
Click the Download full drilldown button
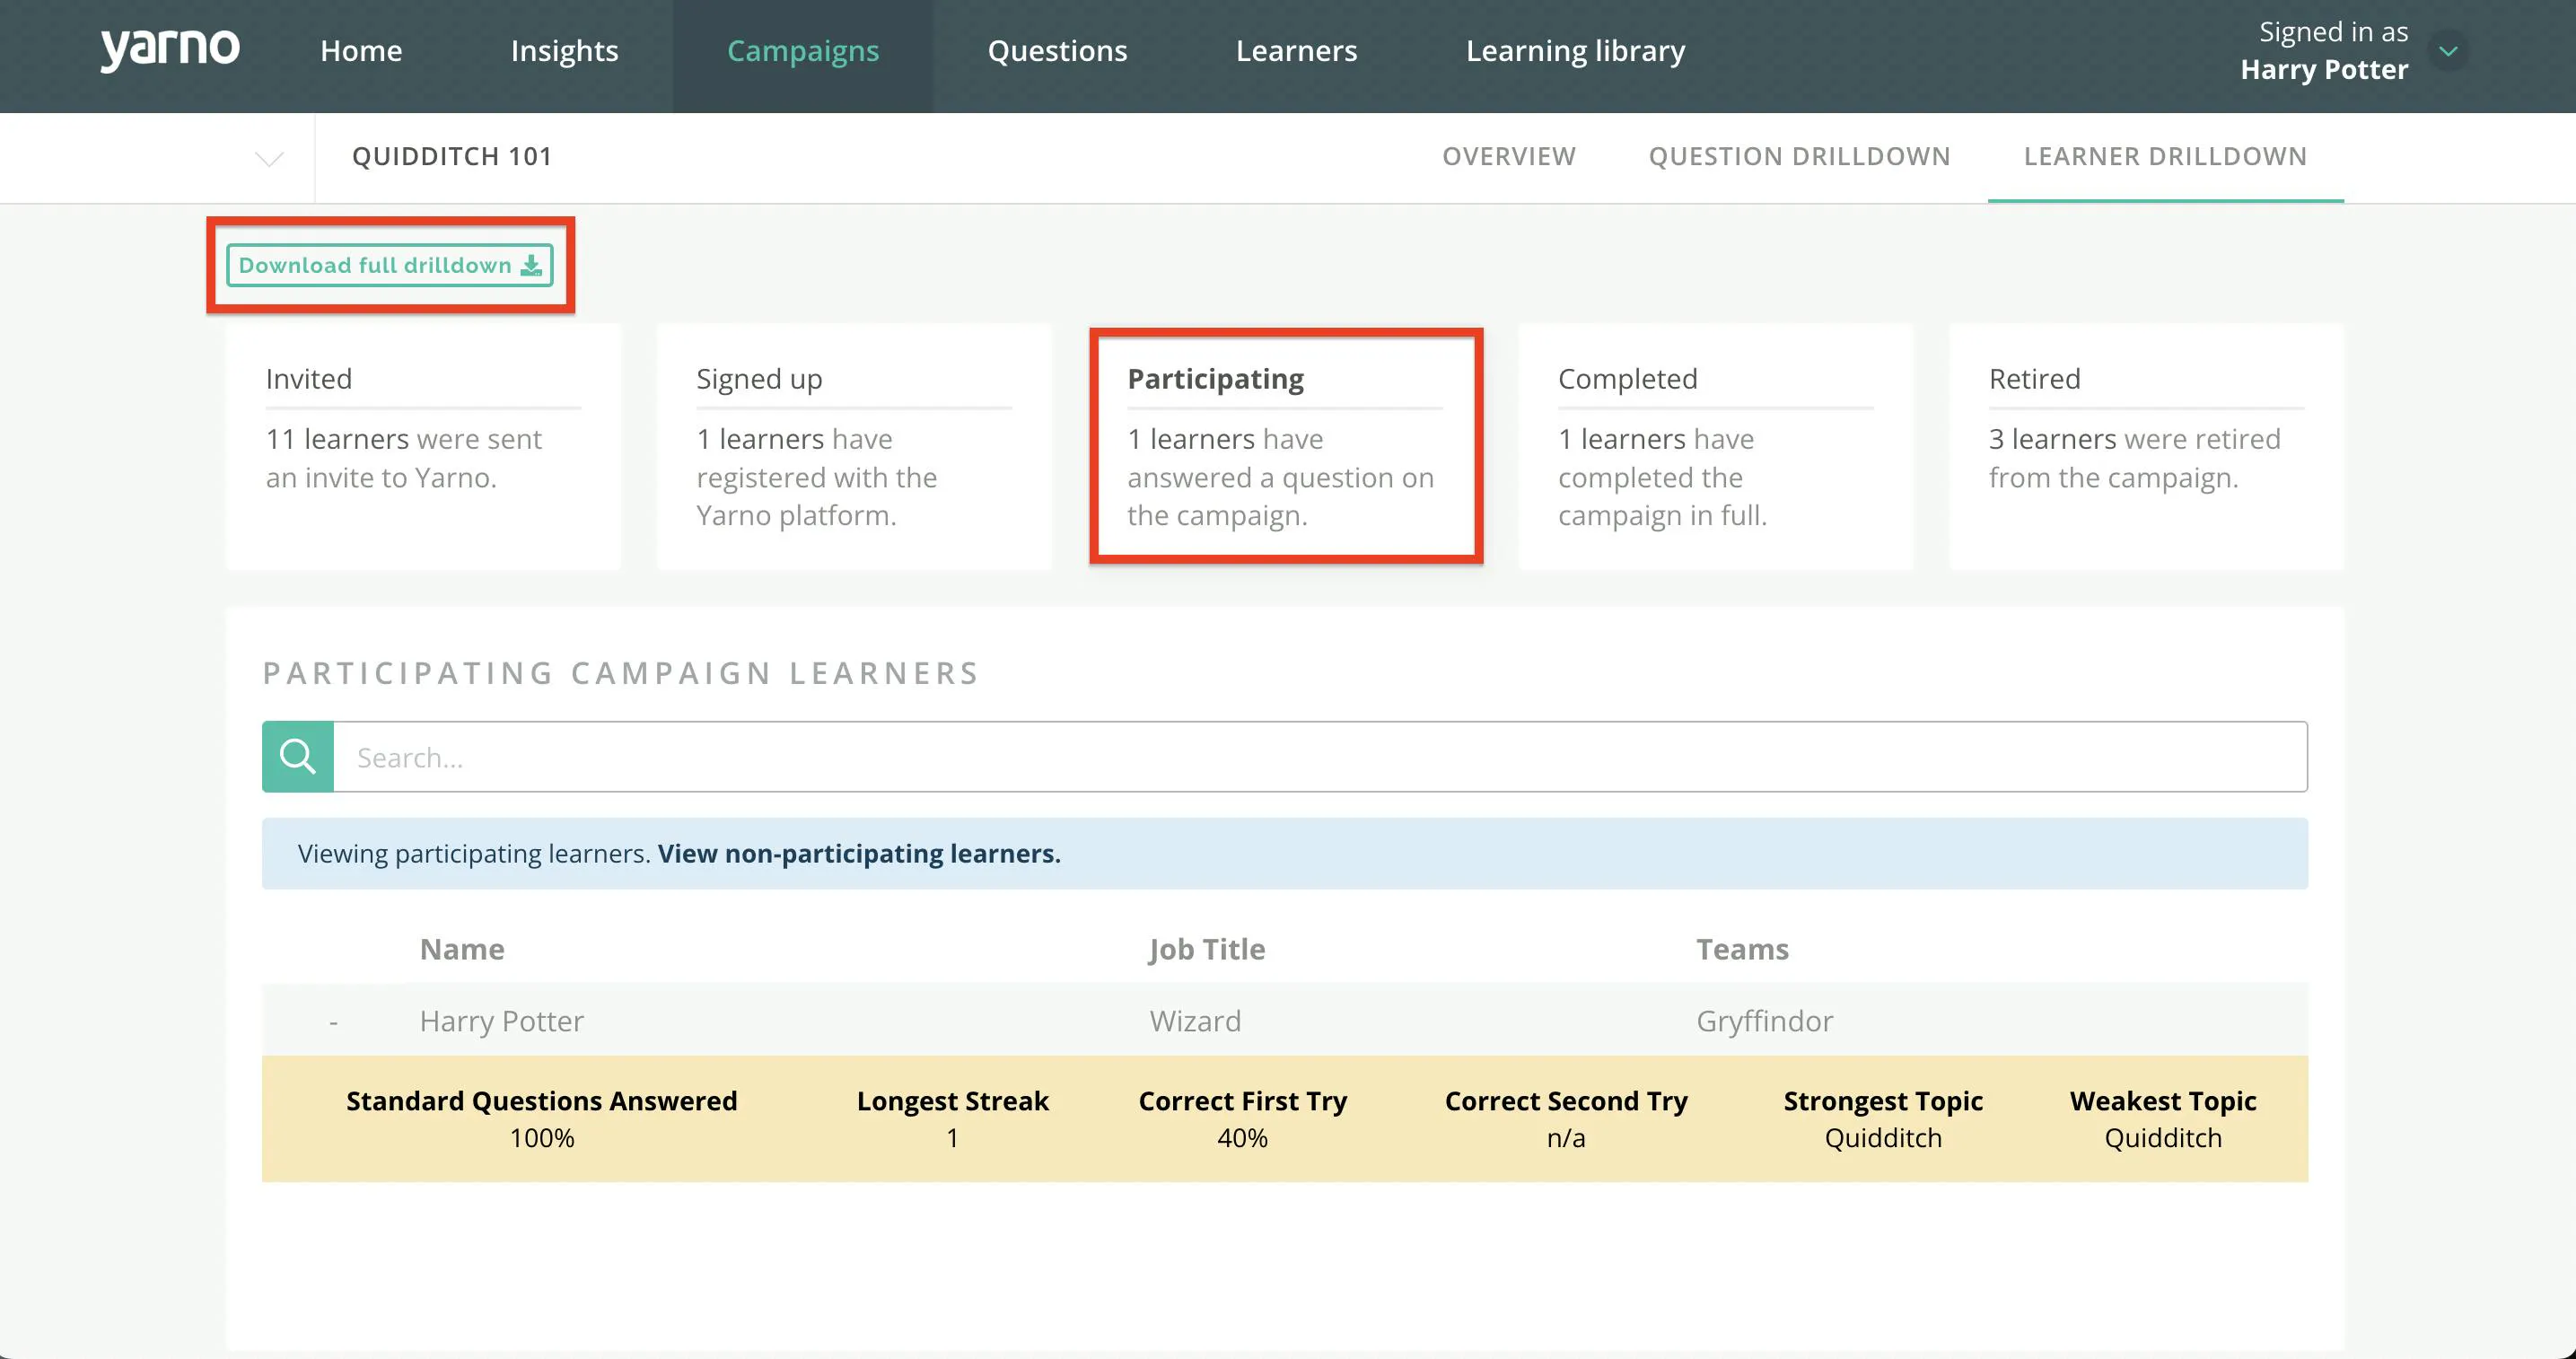coord(390,265)
